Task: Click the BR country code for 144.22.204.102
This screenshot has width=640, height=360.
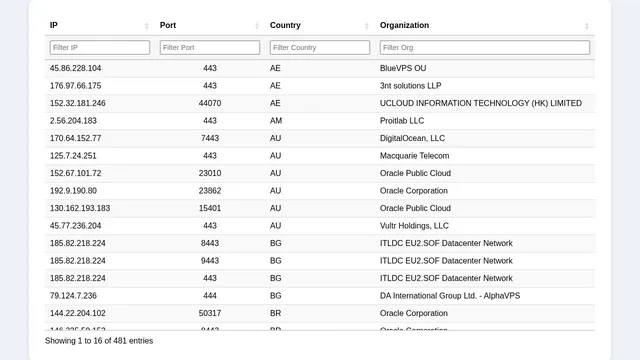Action: click(x=276, y=313)
